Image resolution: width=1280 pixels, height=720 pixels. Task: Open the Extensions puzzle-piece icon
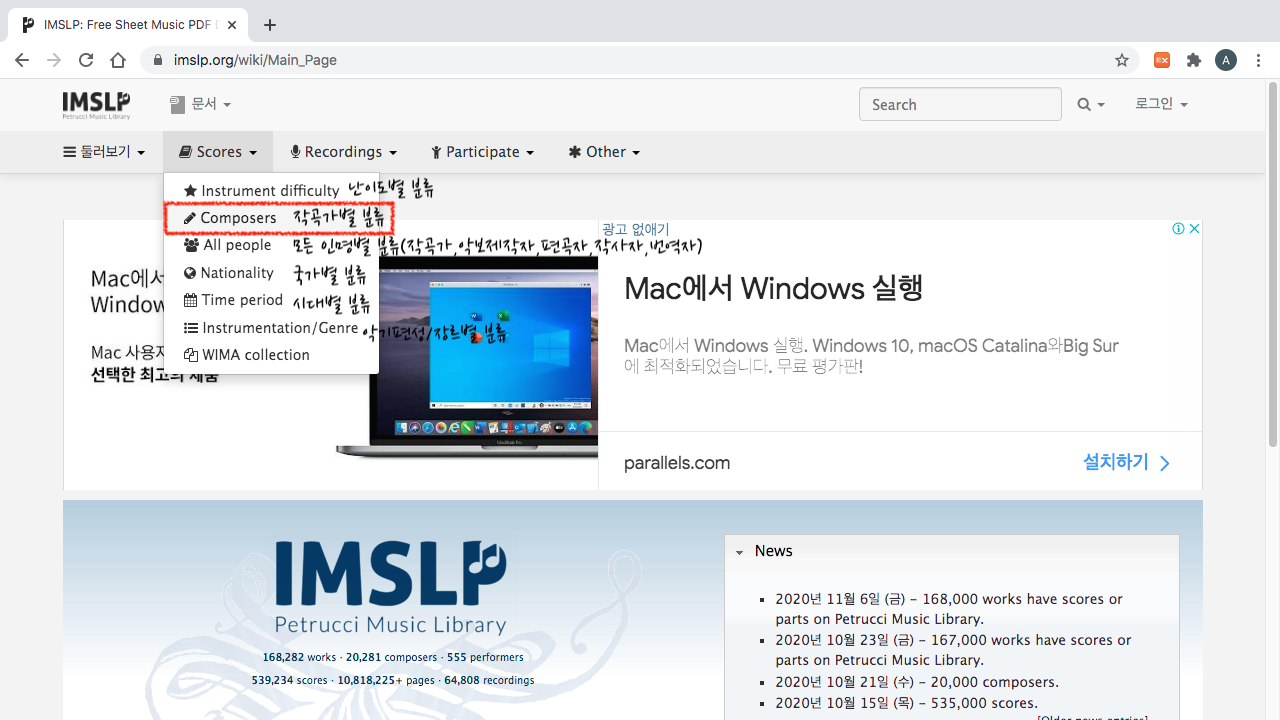coord(1194,60)
